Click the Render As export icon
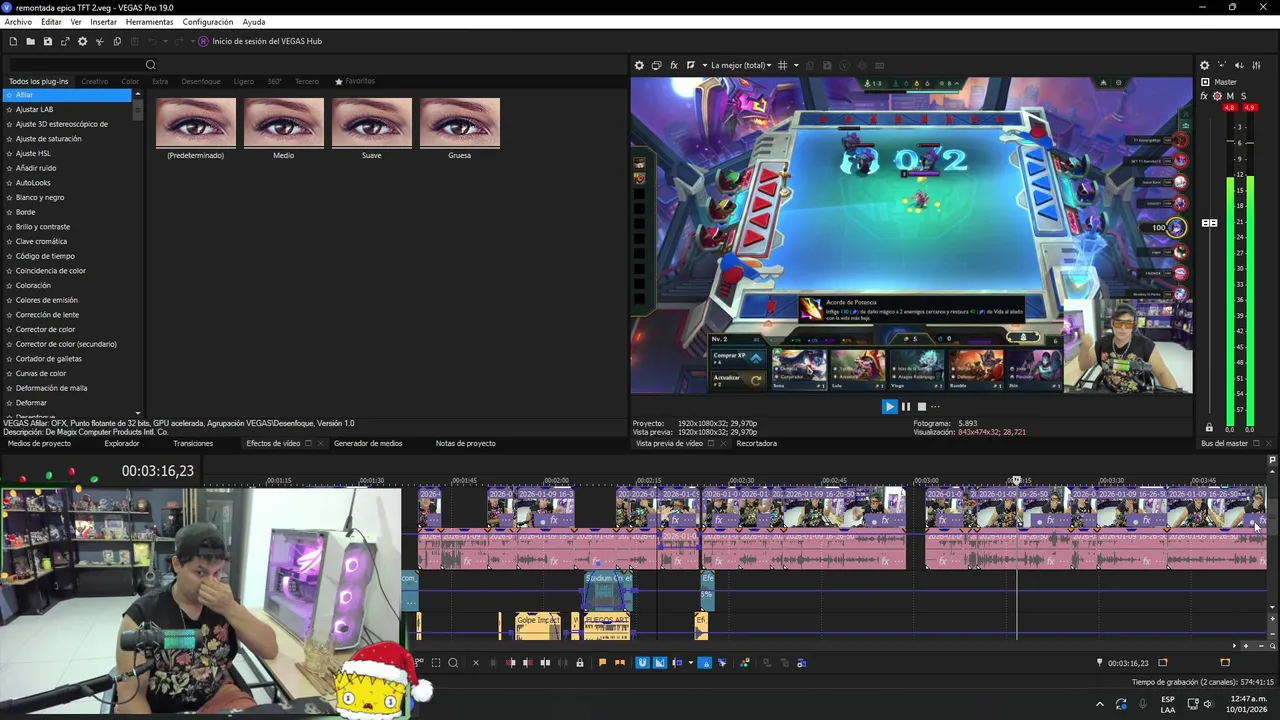Image resolution: width=1280 pixels, height=720 pixels. [x=65, y=41]
